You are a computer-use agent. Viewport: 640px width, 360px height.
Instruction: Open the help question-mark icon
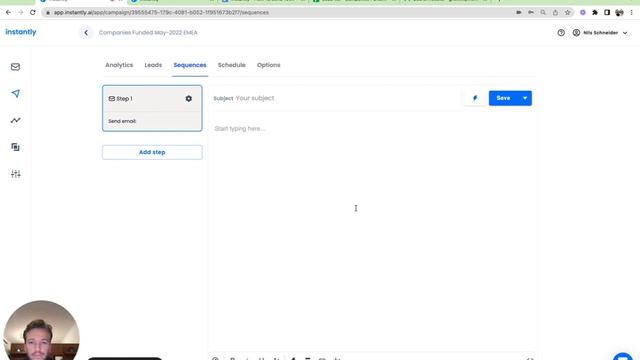point(561,33)
